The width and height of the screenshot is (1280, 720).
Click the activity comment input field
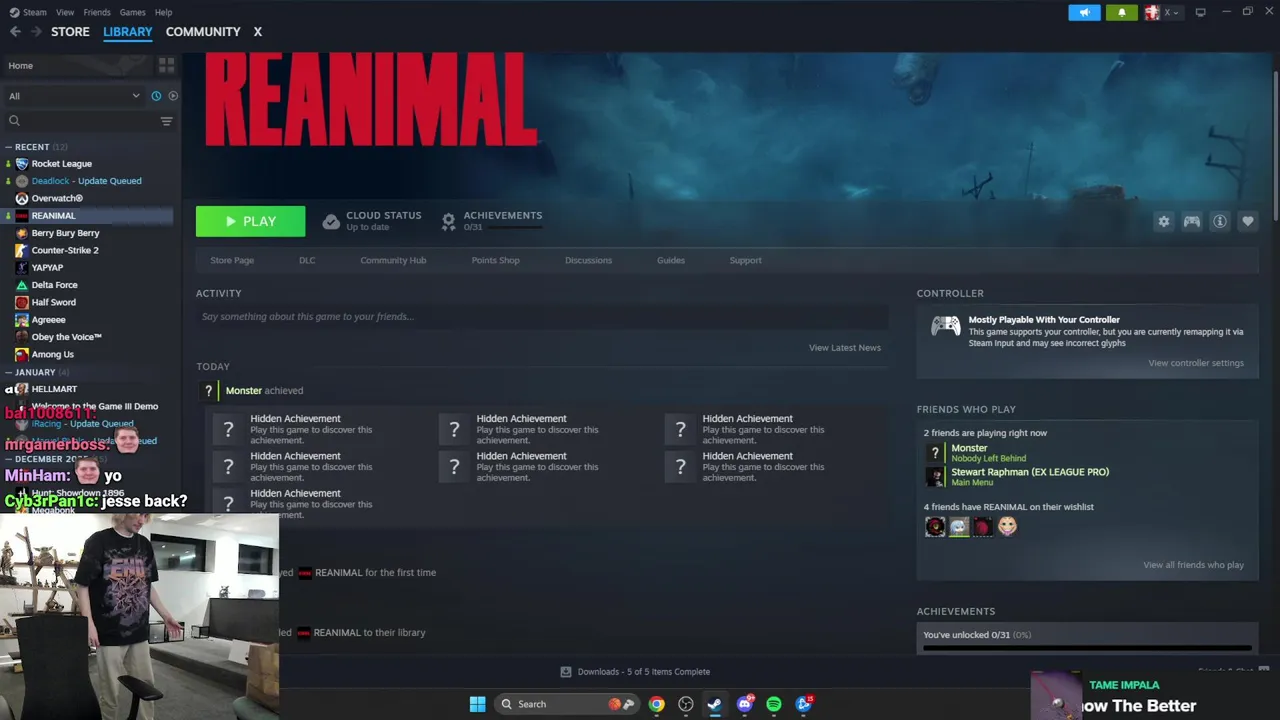pos(541,317)
